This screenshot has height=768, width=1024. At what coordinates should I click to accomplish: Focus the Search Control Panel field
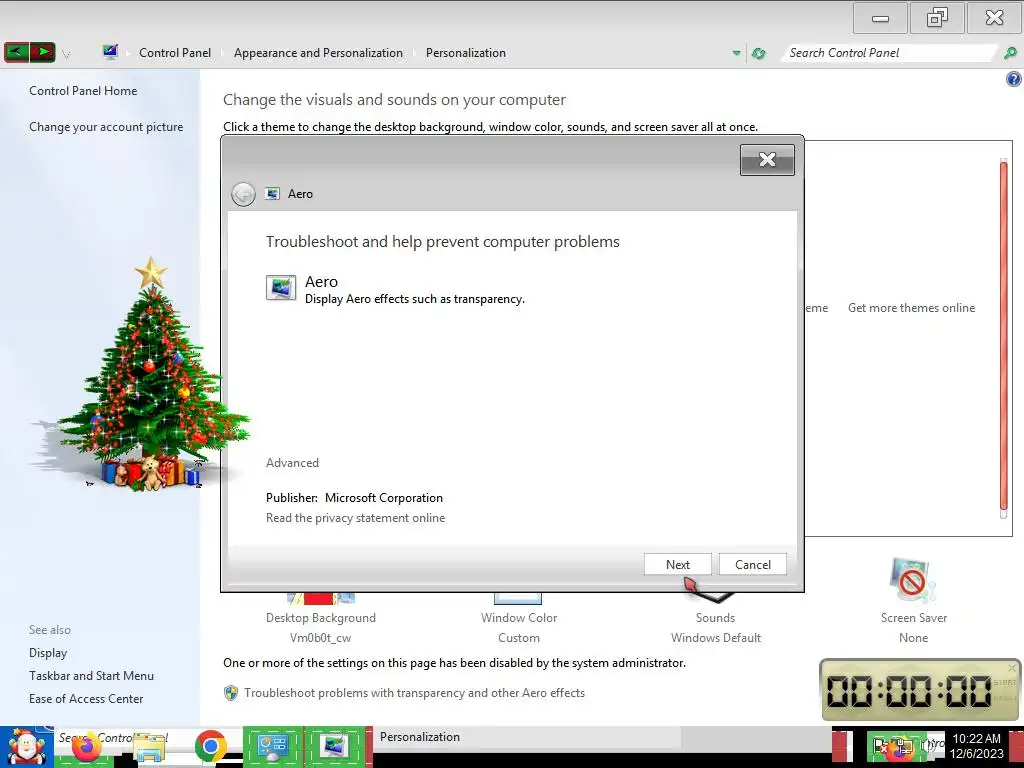click(x=889, y=53)
